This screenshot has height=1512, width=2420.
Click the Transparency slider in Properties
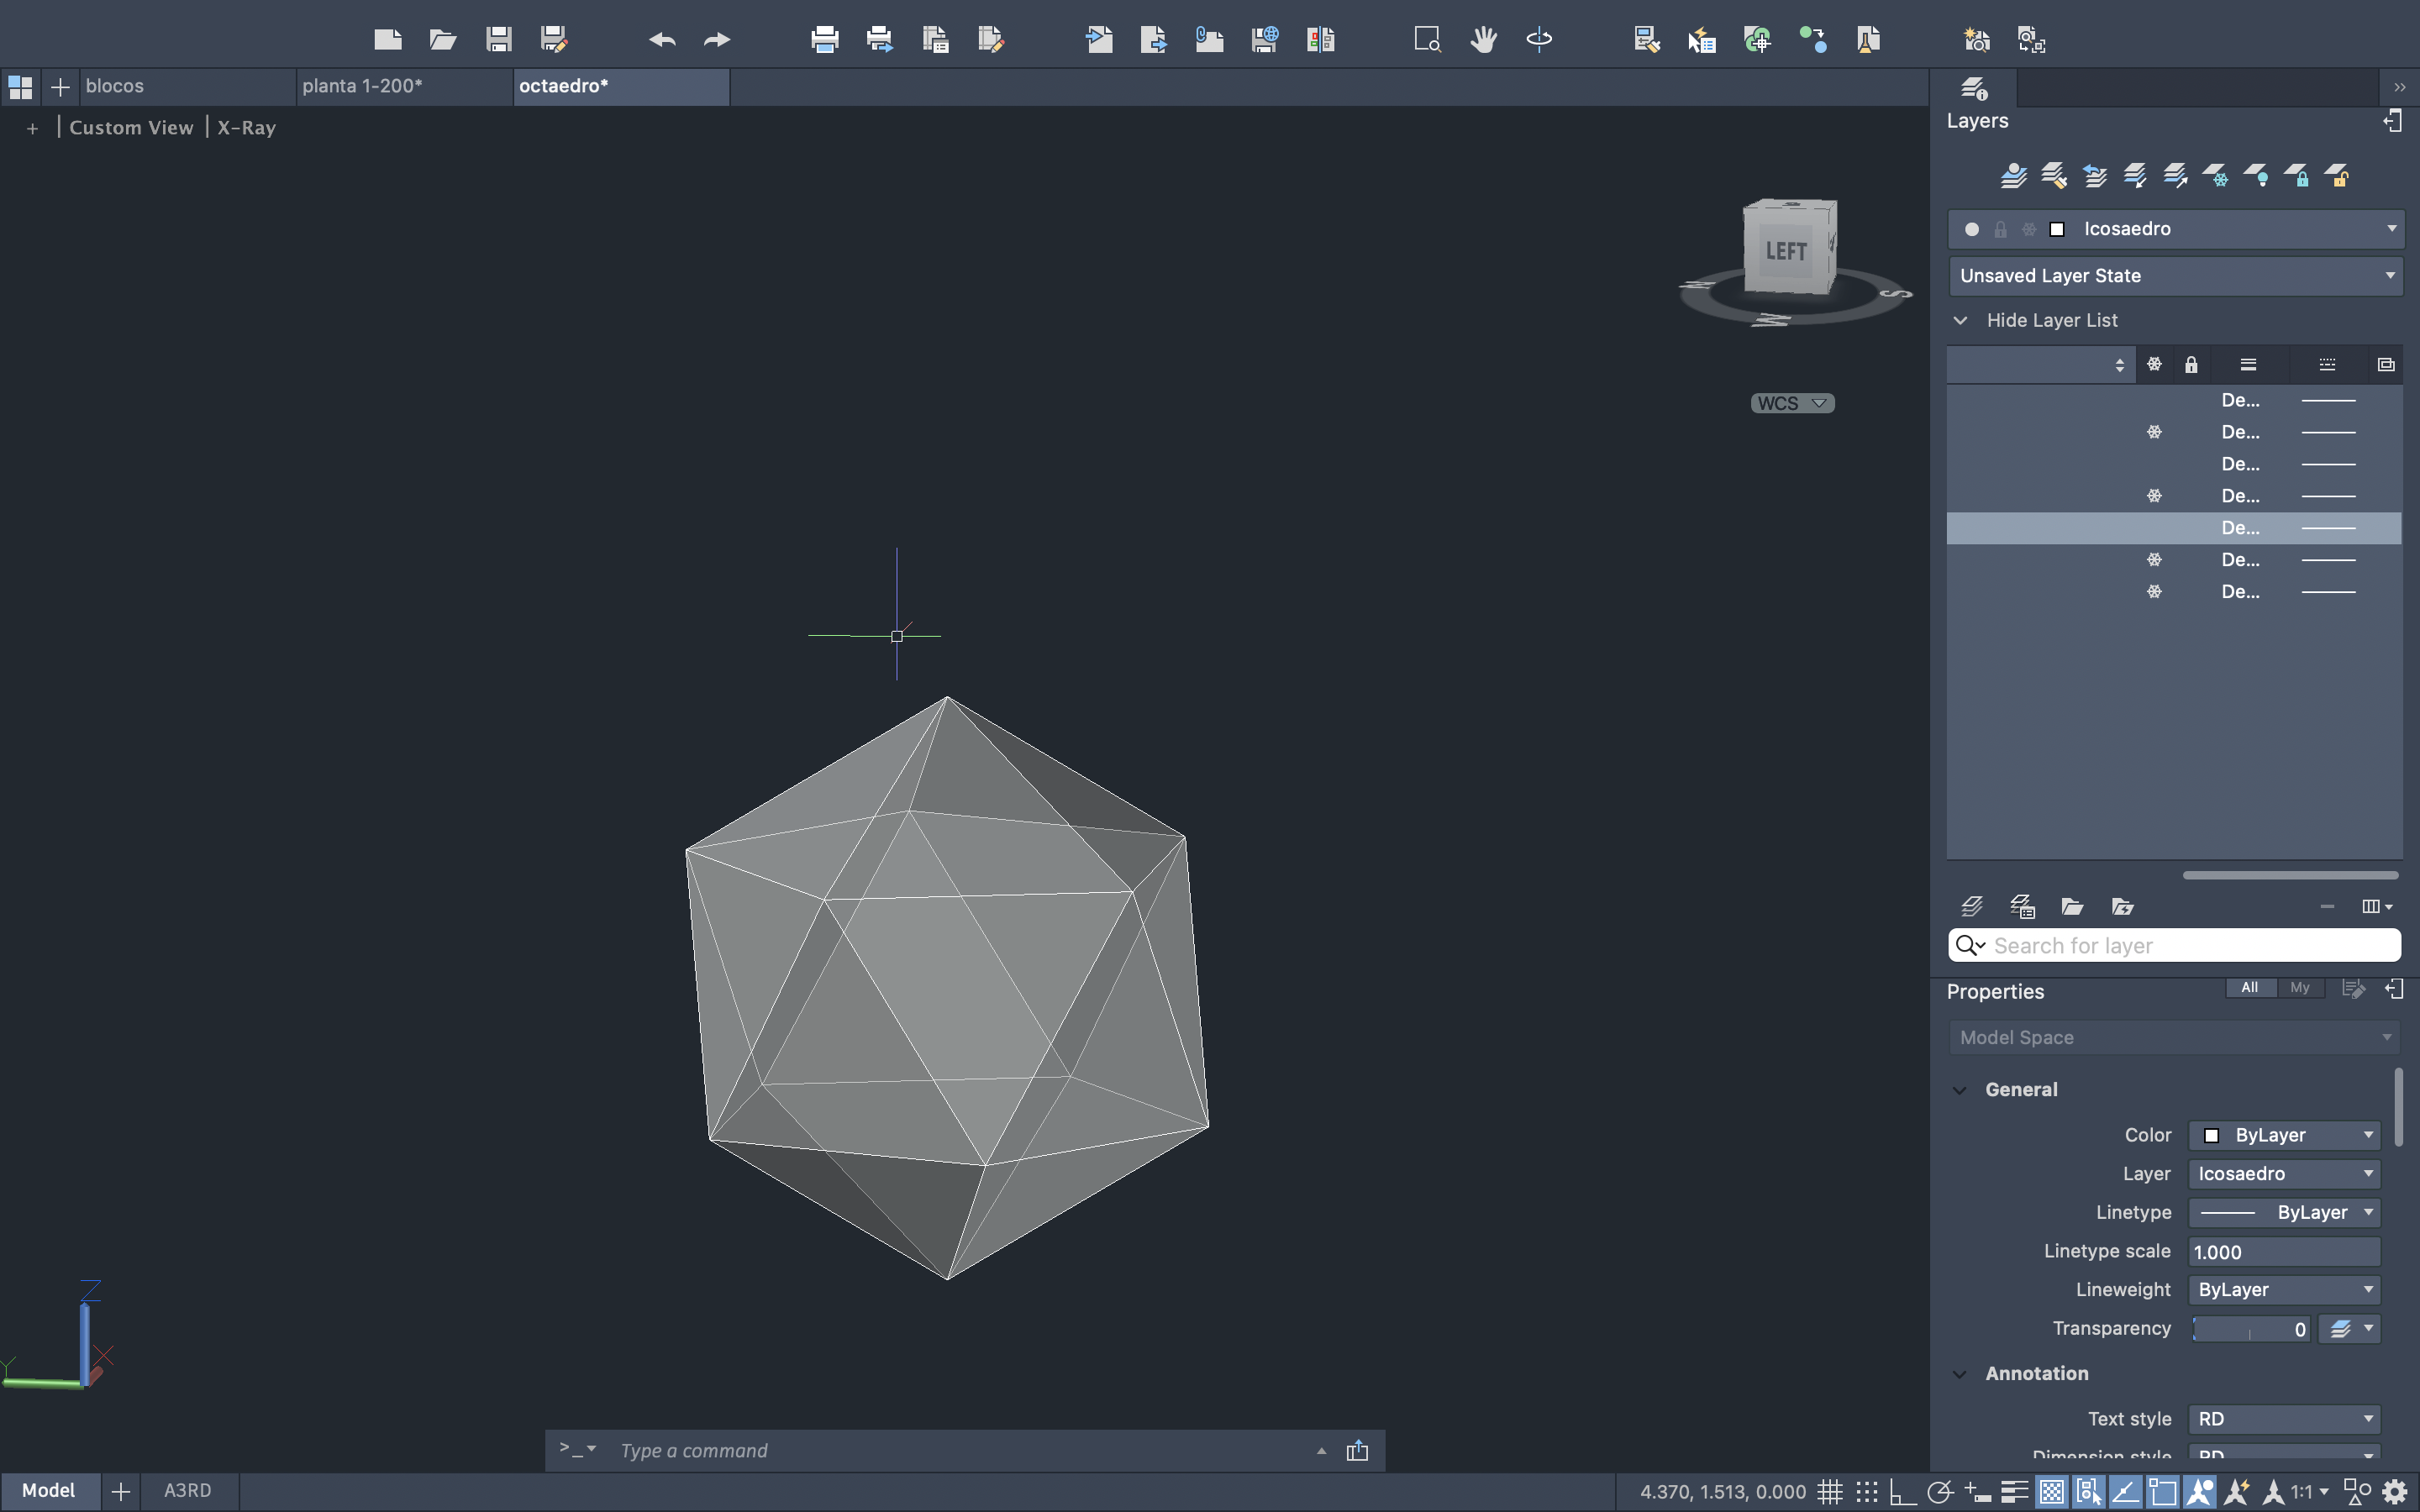click(2249, 1328)
